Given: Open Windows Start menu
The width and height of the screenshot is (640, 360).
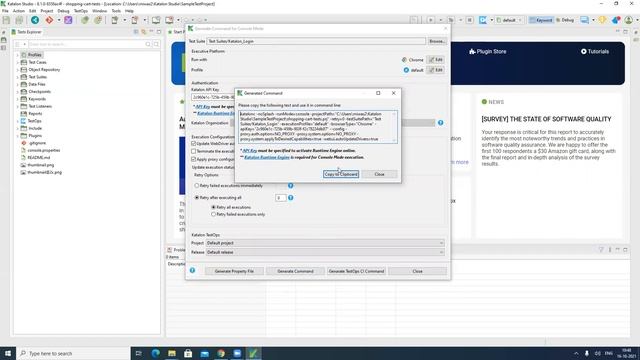Looking at the screenshot, I should click(x=8, y=353).
